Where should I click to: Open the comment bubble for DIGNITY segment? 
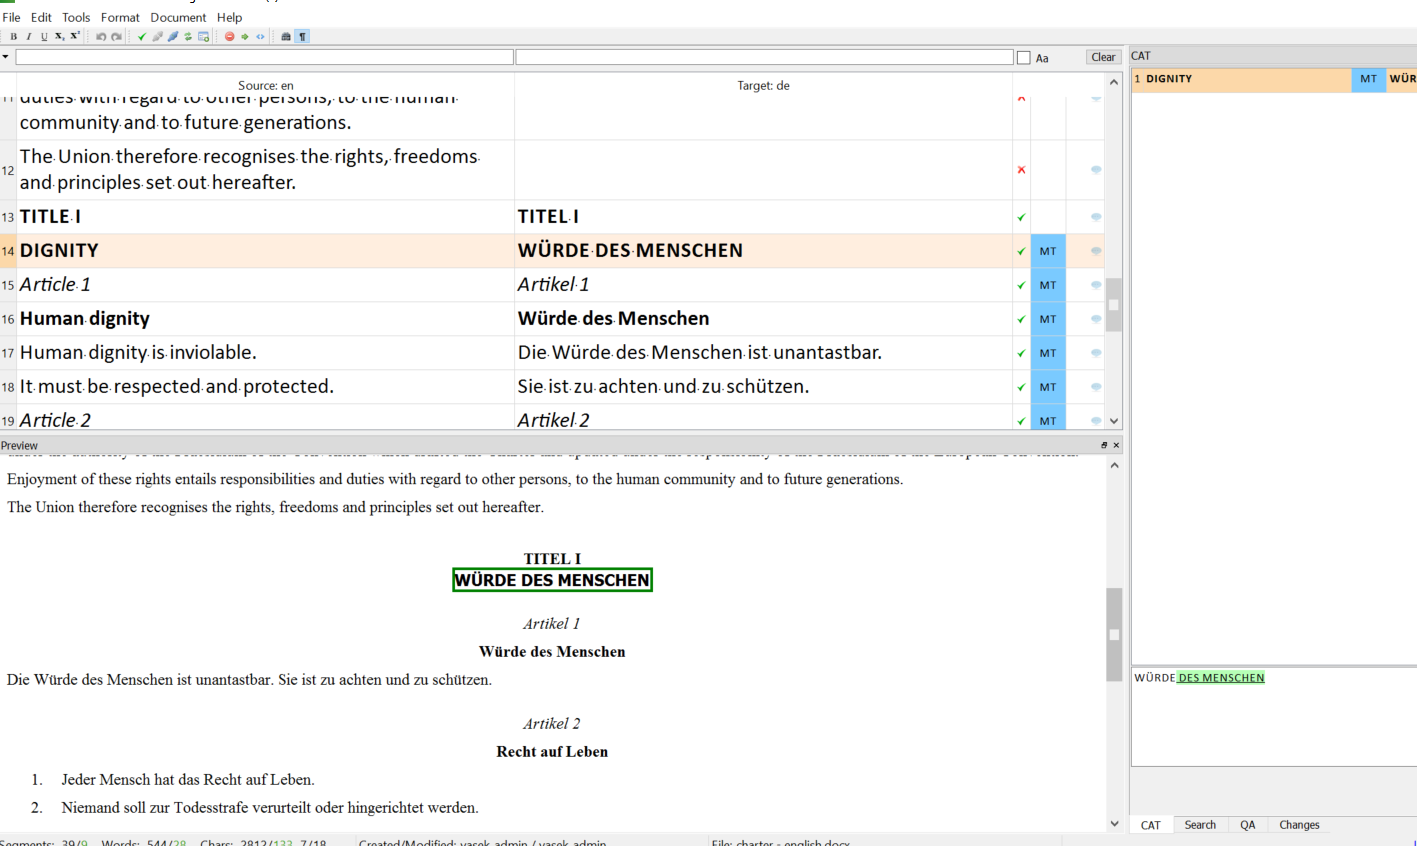click(x=1096, y=251)
